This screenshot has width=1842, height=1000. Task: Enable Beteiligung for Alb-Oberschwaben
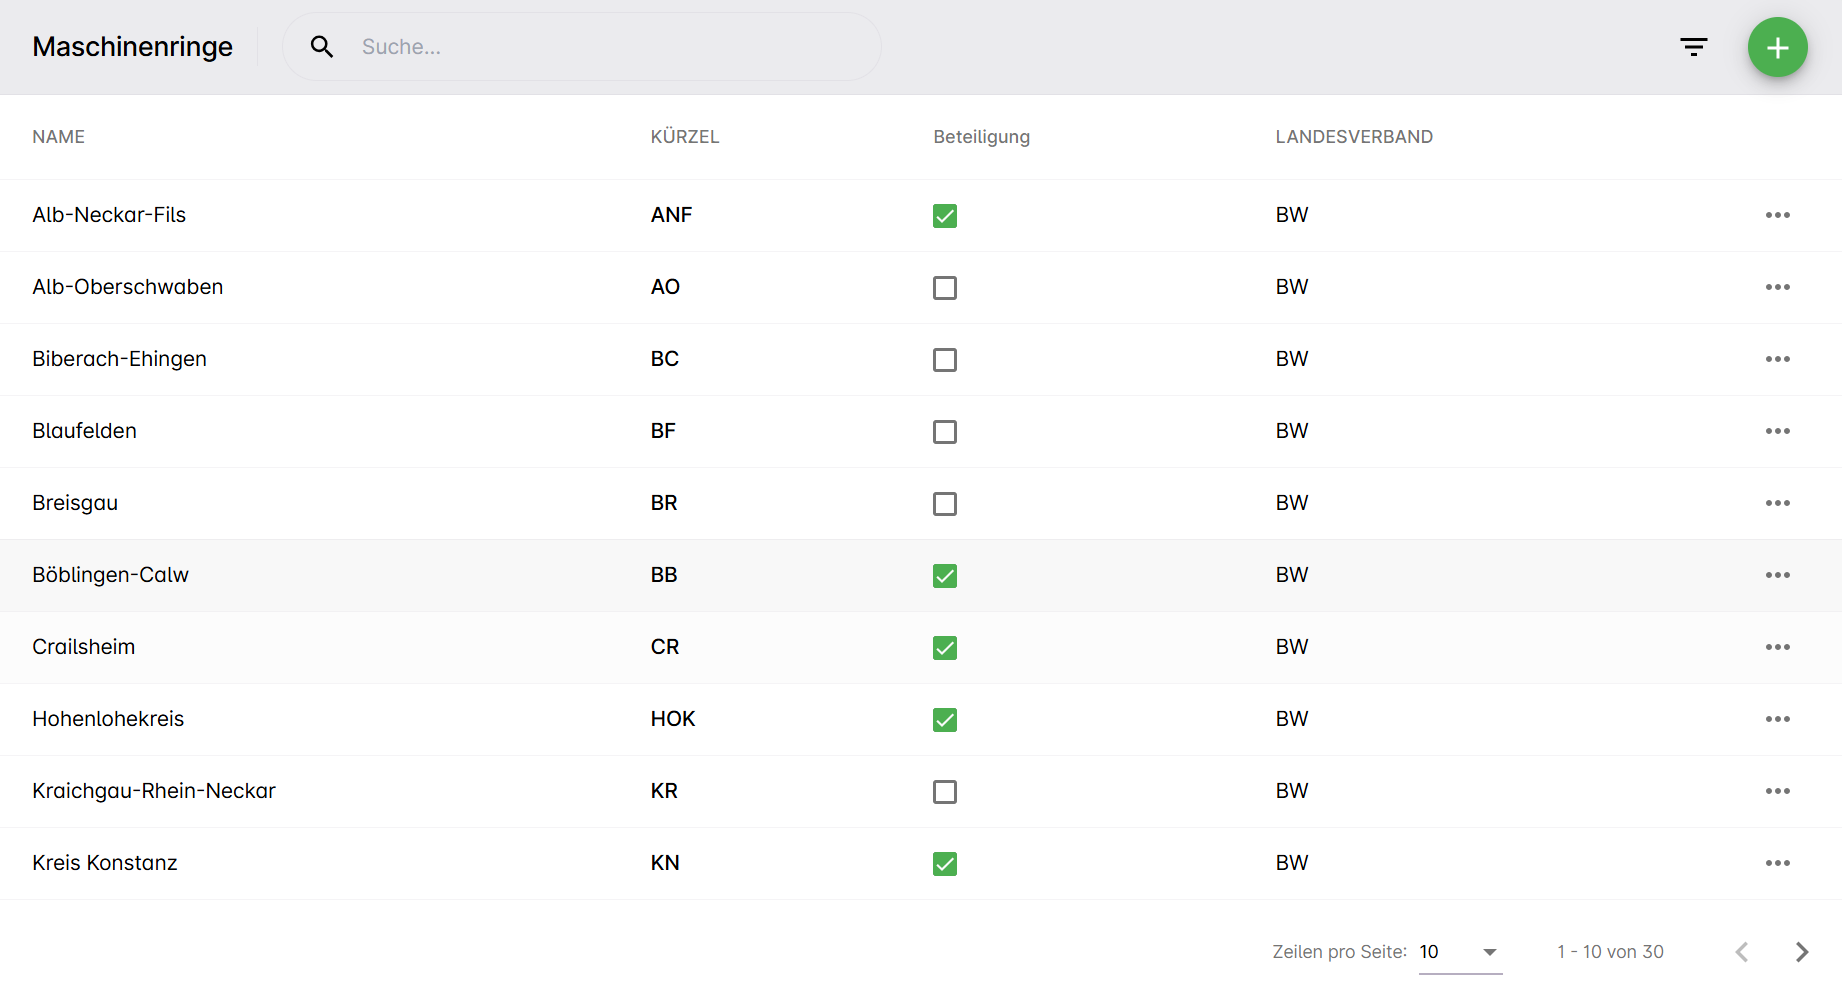click(x=944, y=288)
